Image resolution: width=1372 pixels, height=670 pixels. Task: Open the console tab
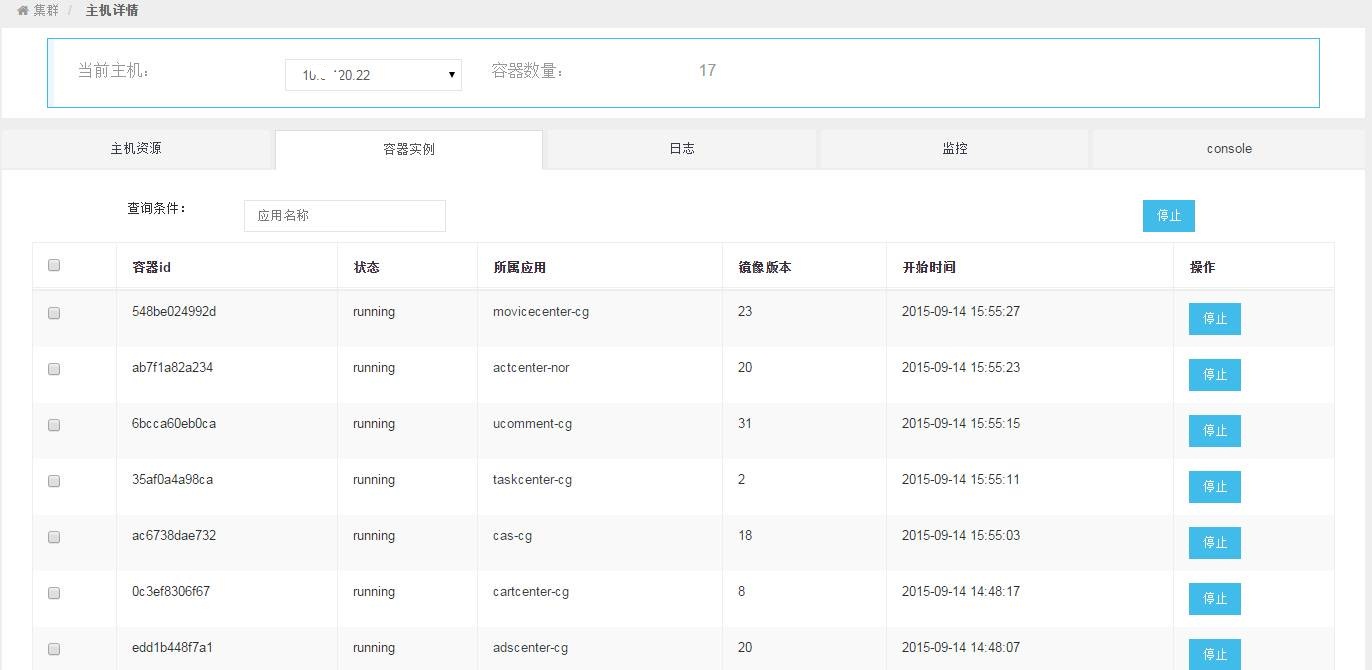(1229, 148)
